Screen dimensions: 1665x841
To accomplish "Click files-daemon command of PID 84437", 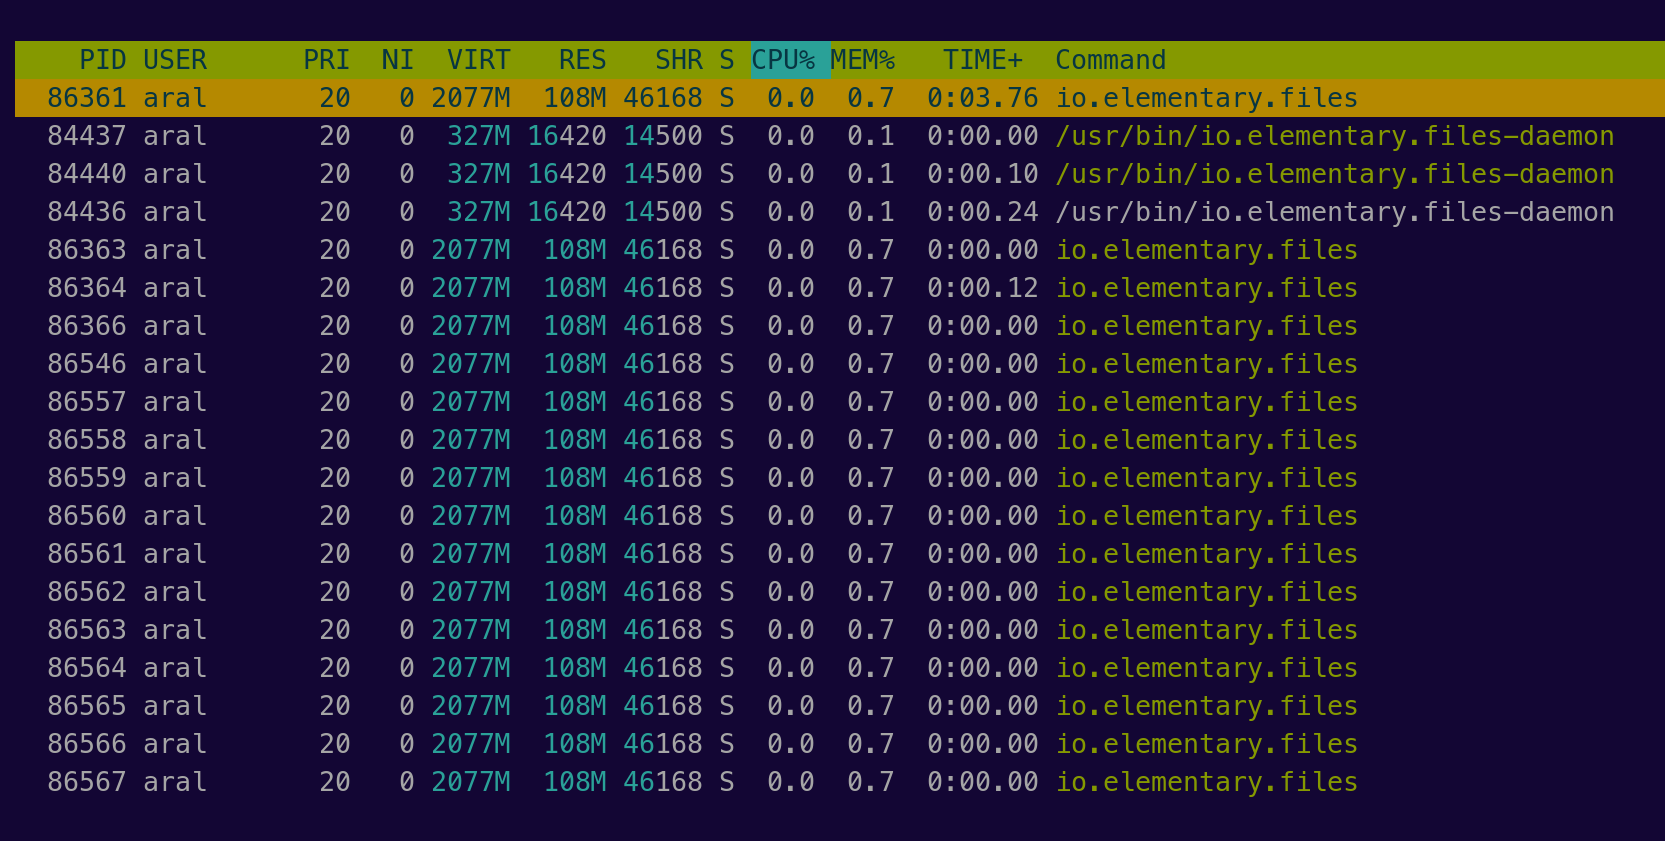I will click(x=1335, y=136).
